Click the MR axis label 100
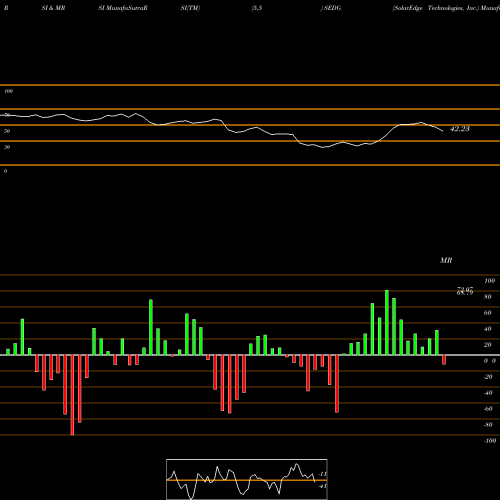The image size is (500, 500). pyautogui.click(x=489, y=281)
